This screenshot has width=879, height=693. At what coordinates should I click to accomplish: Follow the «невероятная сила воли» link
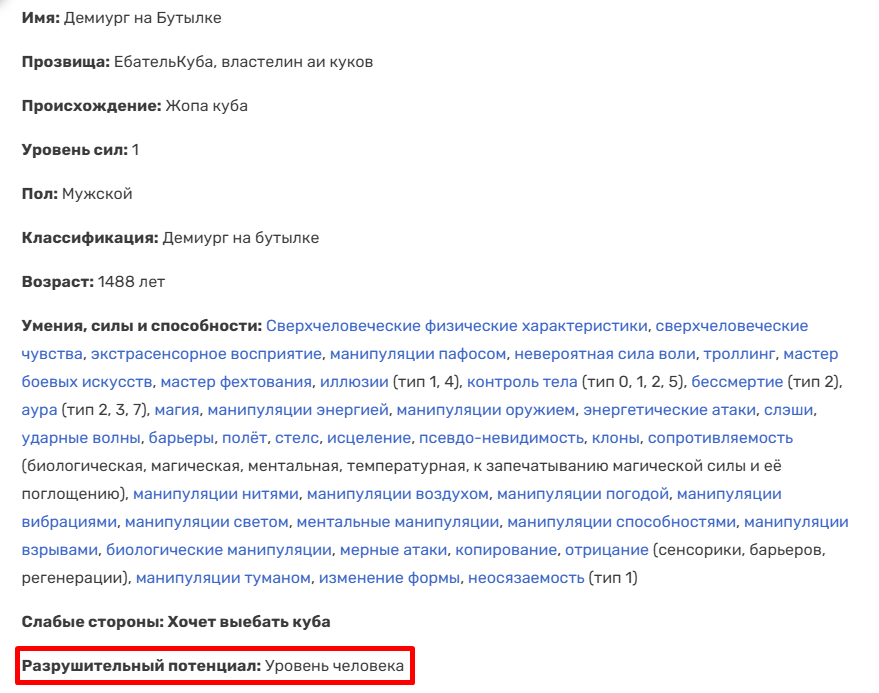tap(607, 354)
